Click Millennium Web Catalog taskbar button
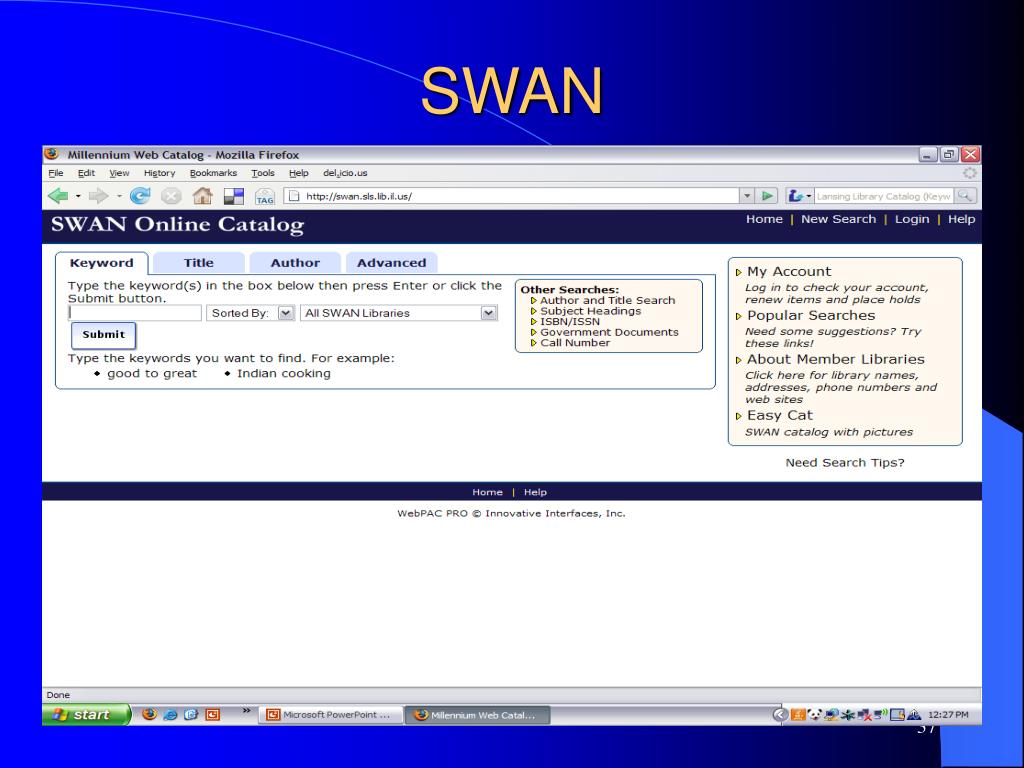 (477, 715)
